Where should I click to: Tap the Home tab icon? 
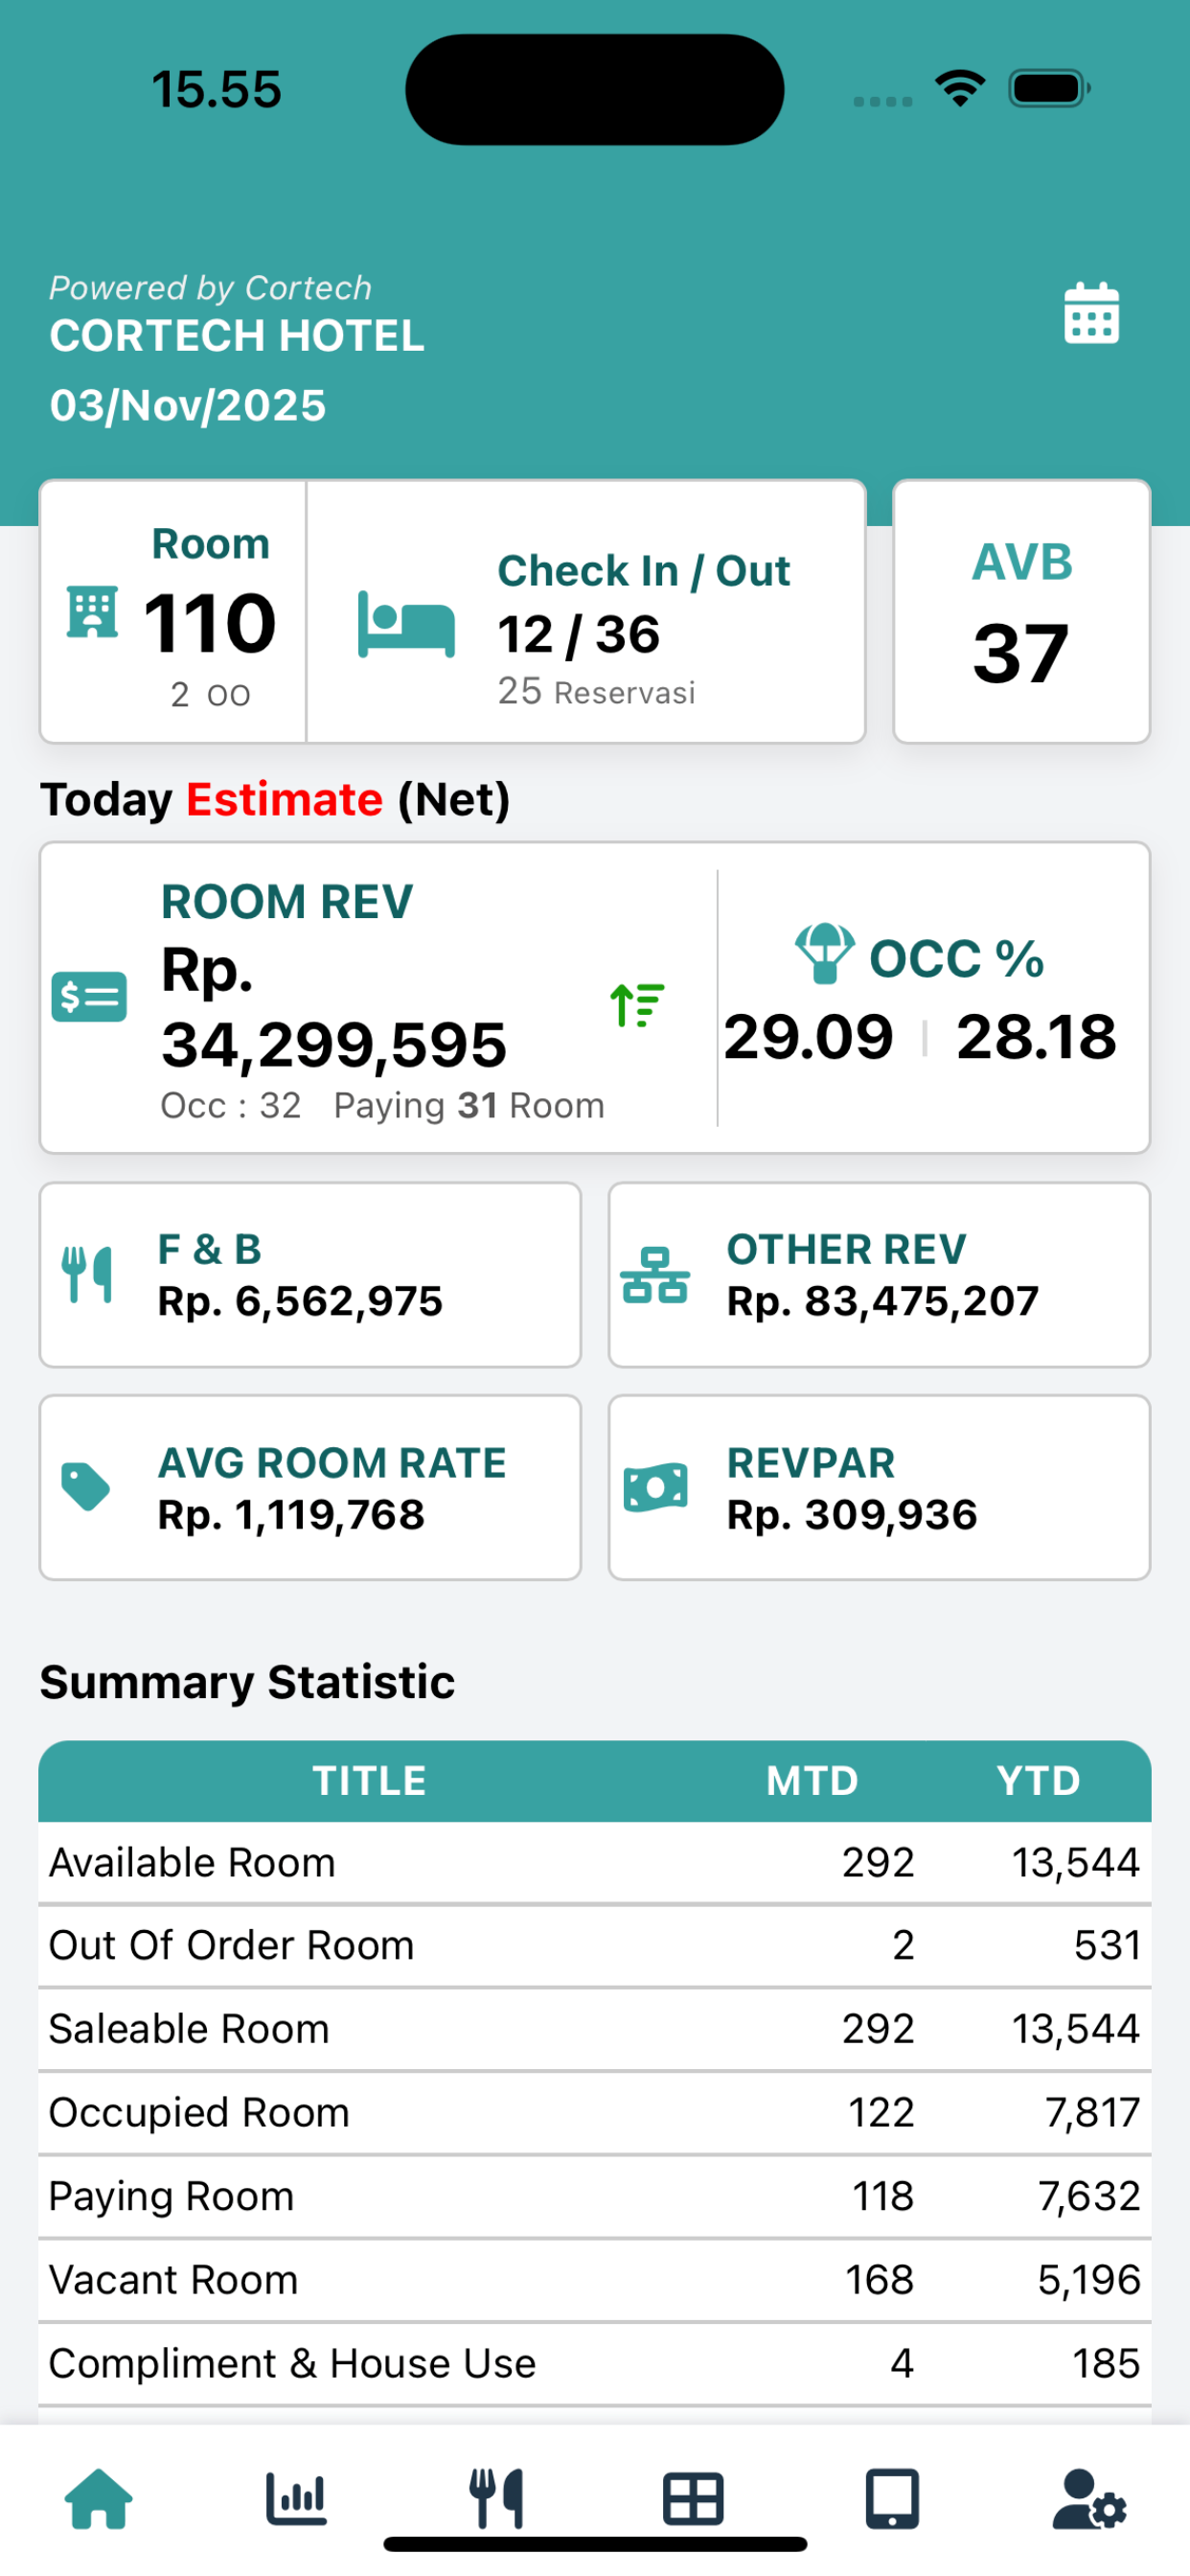coord(98,2498)
